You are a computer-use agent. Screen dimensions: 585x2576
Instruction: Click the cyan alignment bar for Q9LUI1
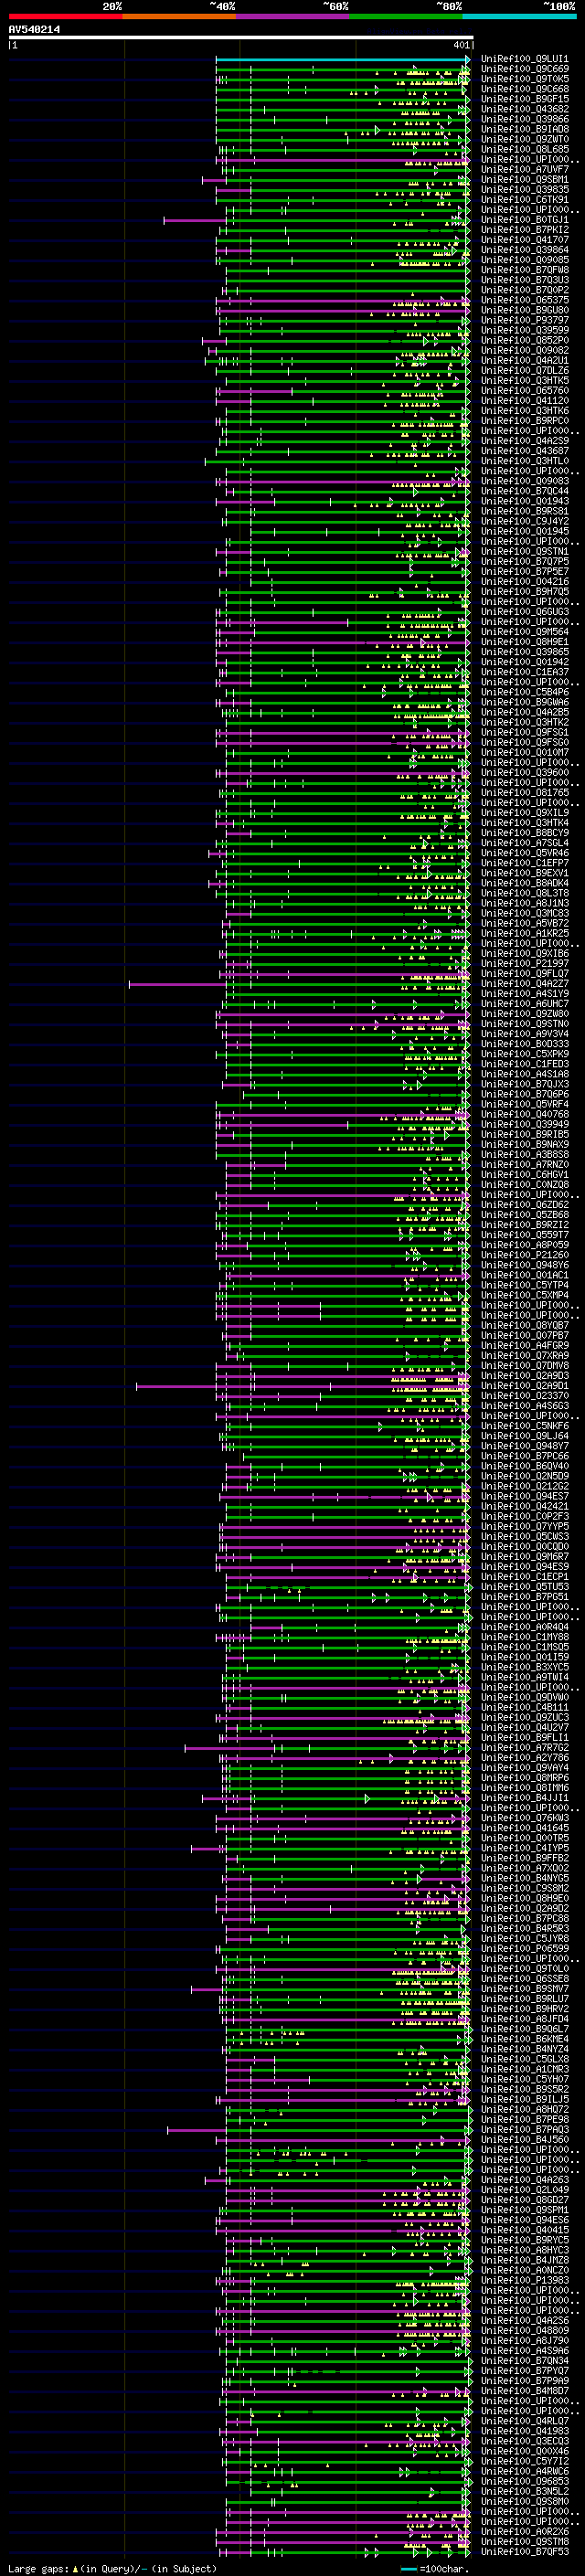342,59
